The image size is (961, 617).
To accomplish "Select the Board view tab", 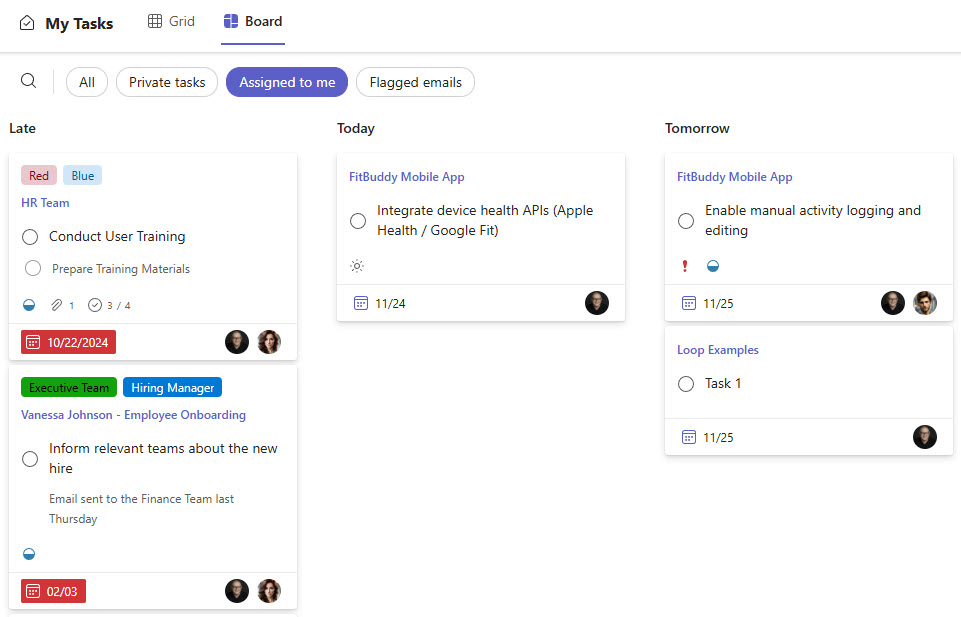I will (253, 21).
